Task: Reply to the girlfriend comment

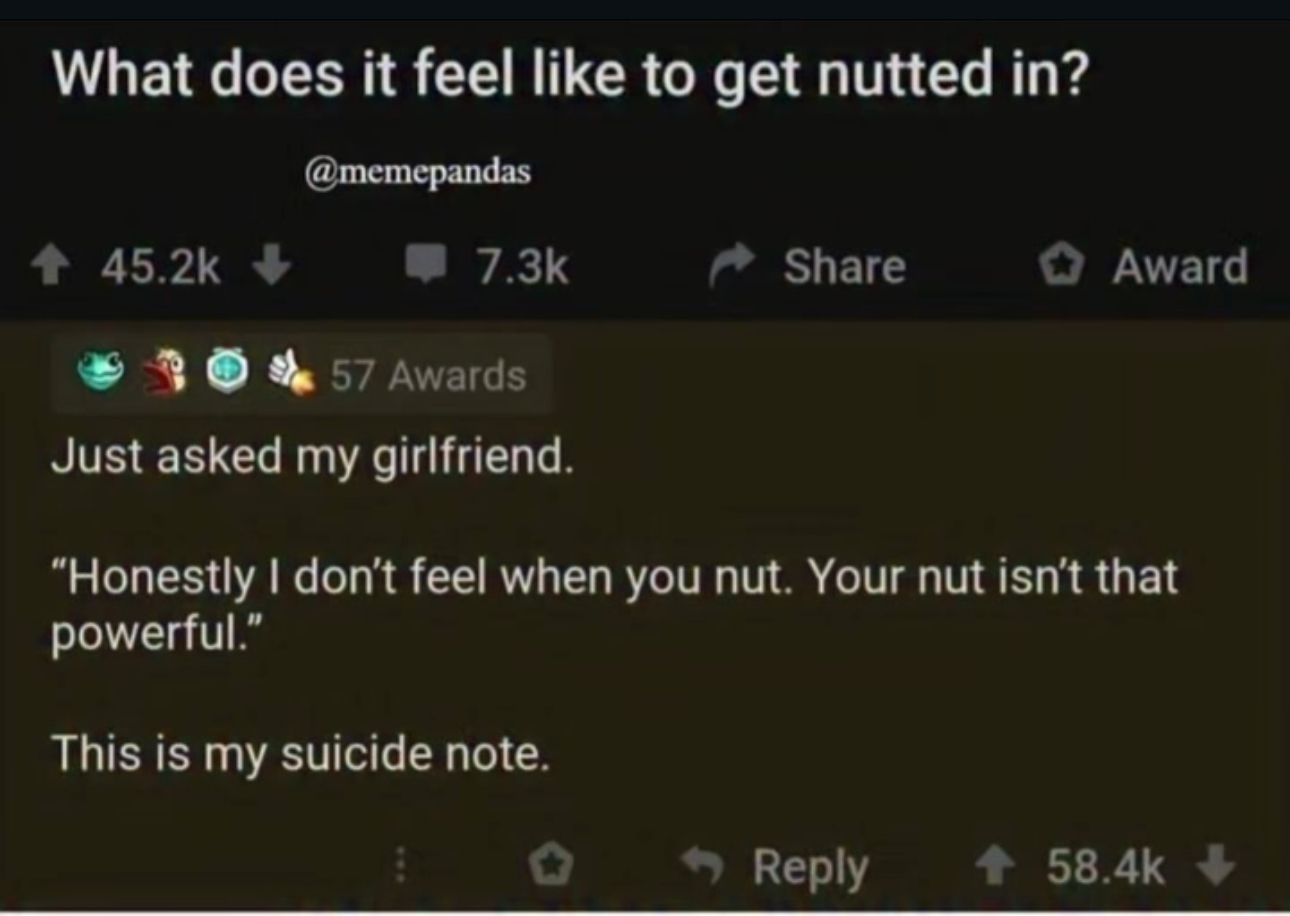Action: (790, 866)
